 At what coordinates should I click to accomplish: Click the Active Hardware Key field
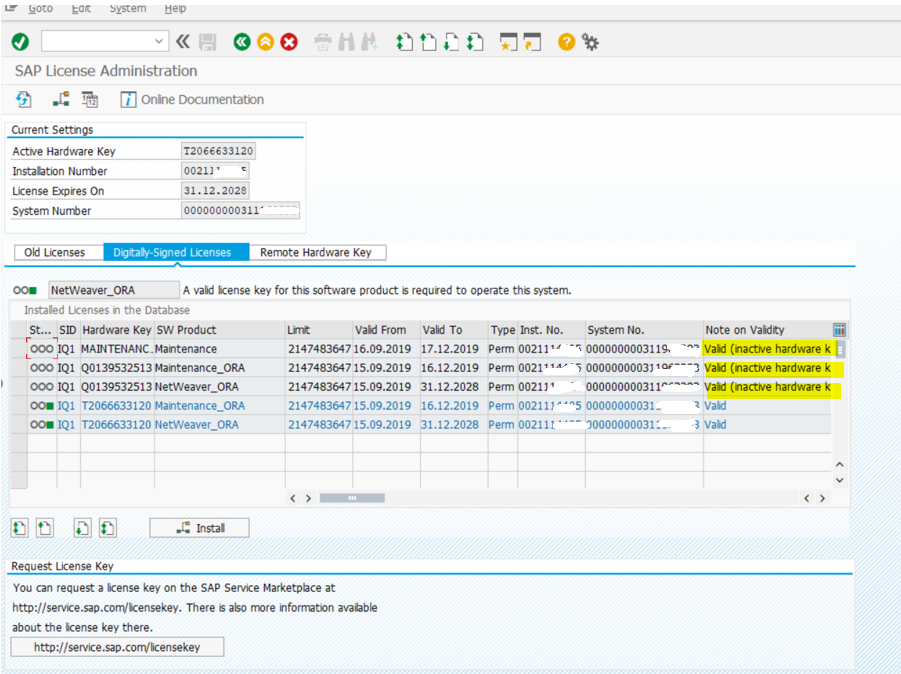(x=218, y=151)
